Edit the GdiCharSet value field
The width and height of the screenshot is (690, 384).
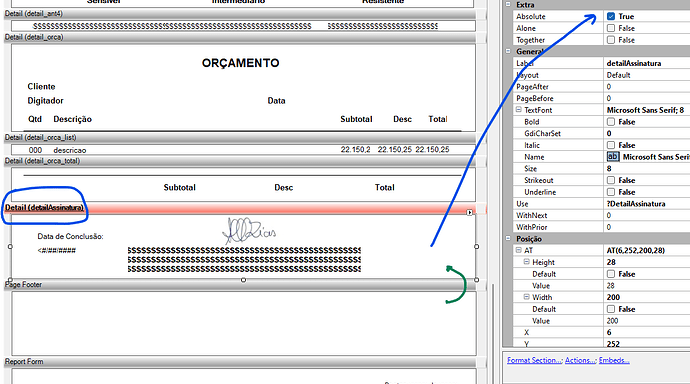click(647, 133)
